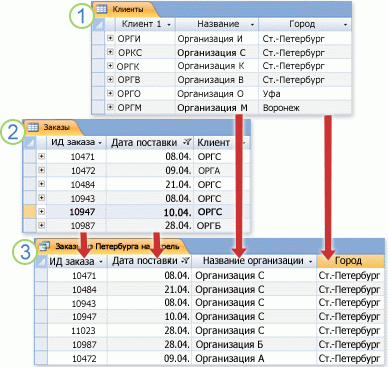Click the select-all corner box of the Клиенты table
388x367 pixels.
tap(98, 24)
